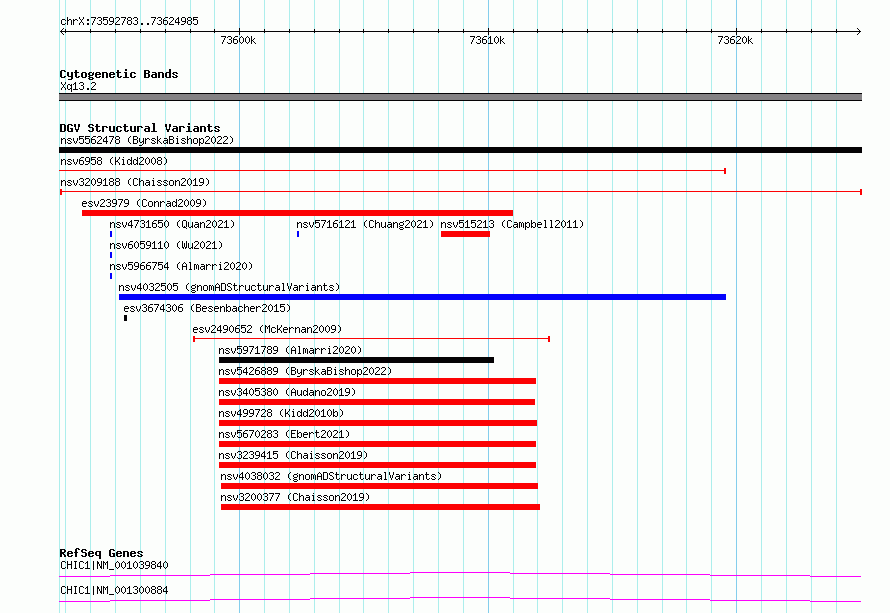The height and width of the screenshot is (613, 890).
Task: Click the nsv4731650 (Quan2021) label
Action: tap(172, 224)
